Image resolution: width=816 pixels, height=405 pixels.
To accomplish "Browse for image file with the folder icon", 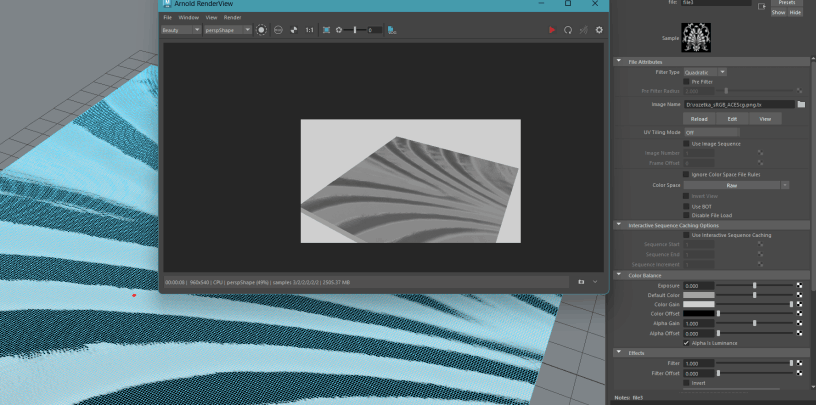I will (x=801, y=104).
